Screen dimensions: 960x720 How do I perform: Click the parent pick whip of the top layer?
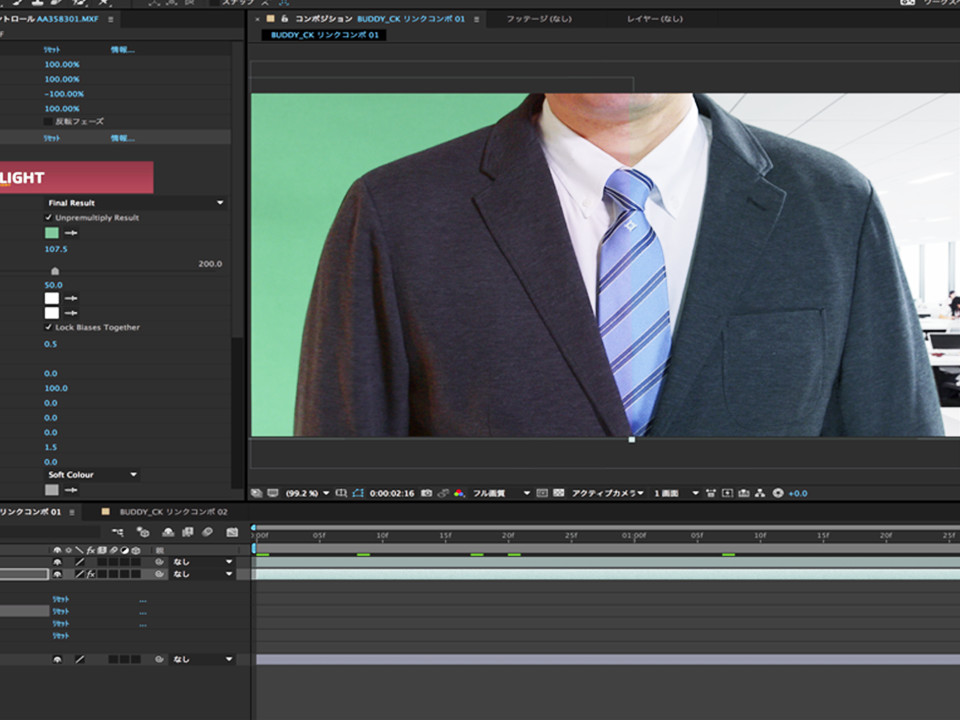[x=159, y=562]
